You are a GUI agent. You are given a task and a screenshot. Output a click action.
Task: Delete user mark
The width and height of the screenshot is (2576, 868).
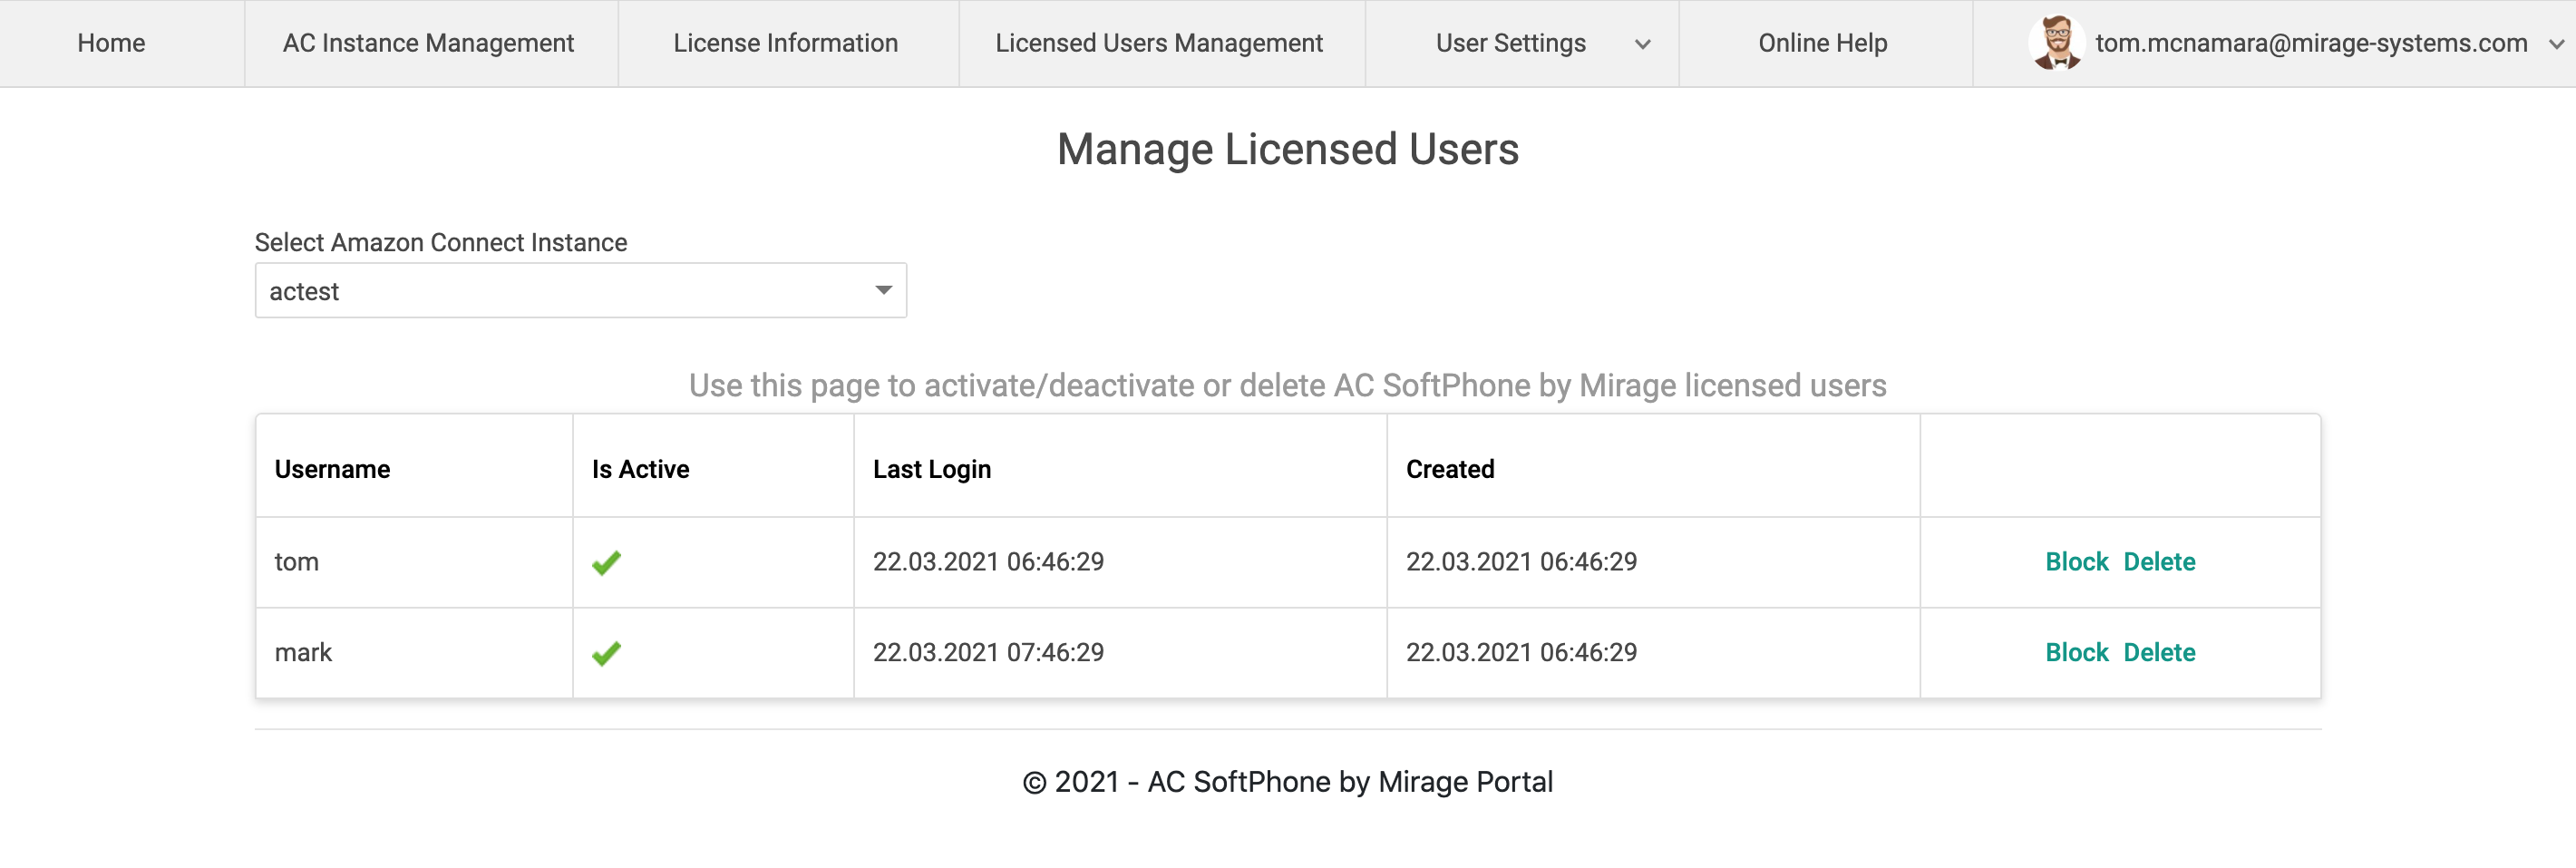[x=2159, y=653]
